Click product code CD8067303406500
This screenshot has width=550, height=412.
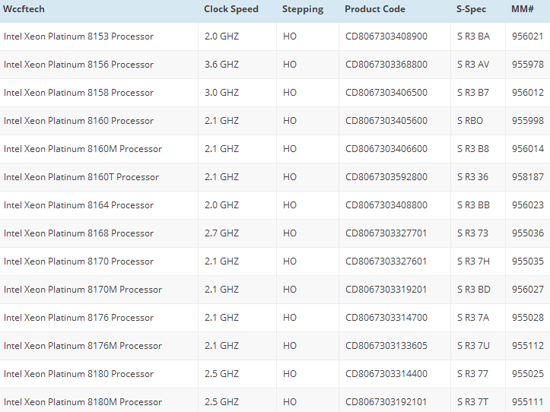pyautogui.click(x=386, y=93)
